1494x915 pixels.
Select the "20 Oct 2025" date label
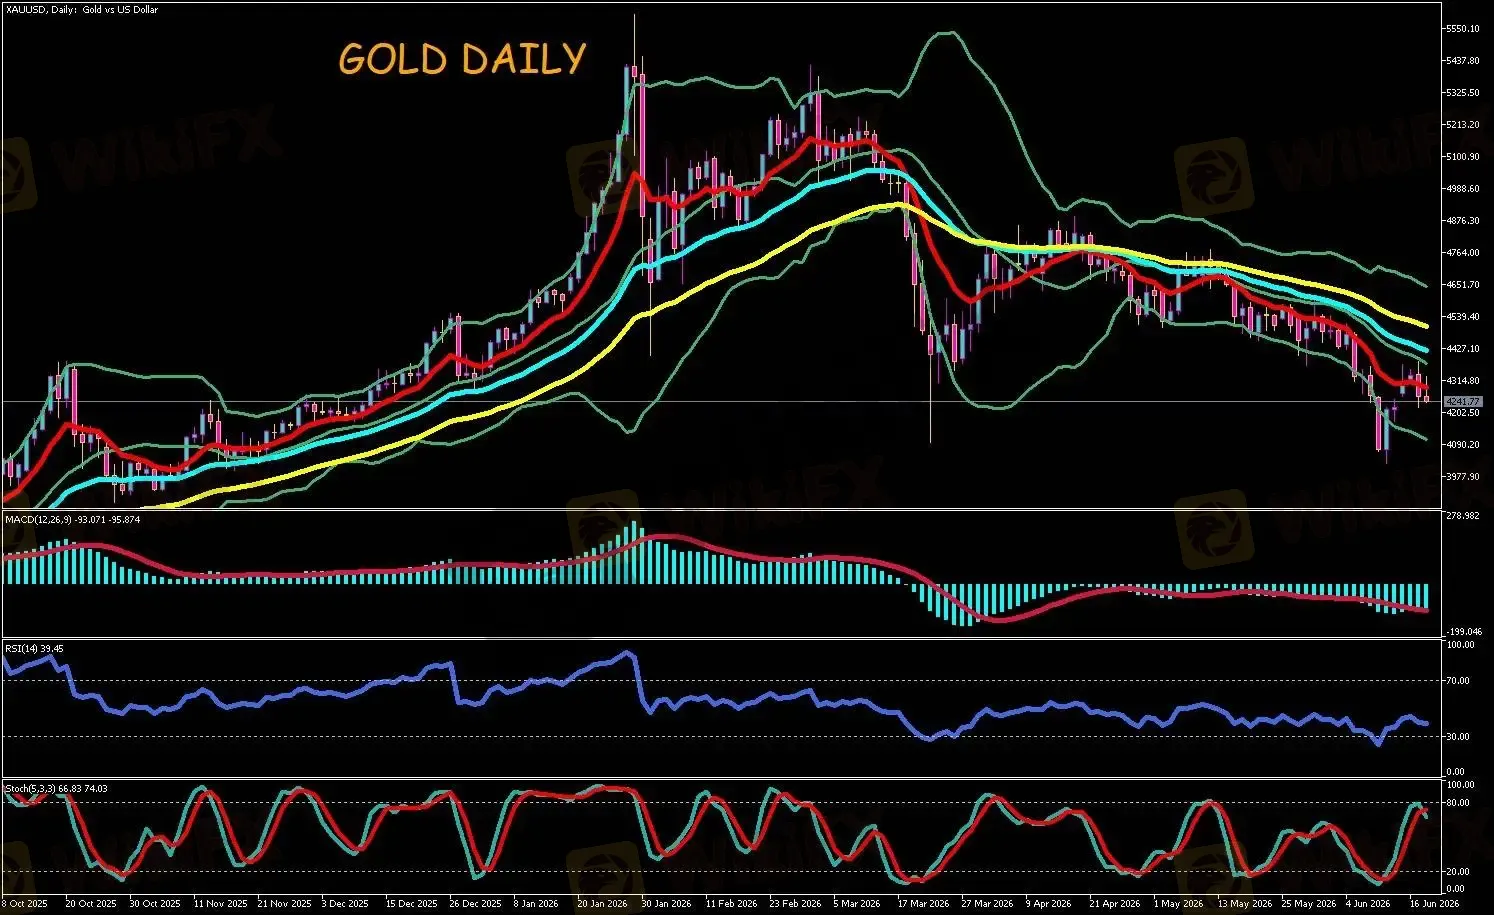click(90, 904)
